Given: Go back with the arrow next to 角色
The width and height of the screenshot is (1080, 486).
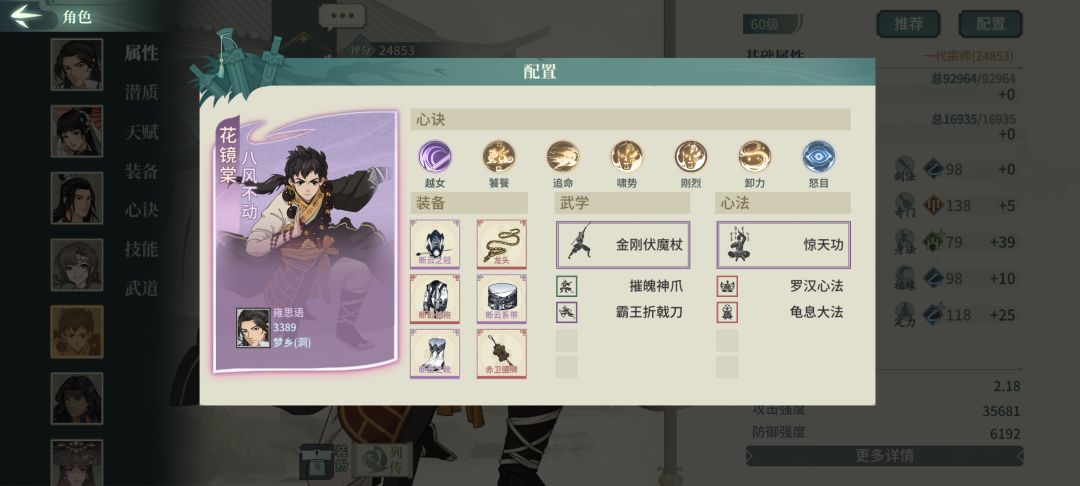Looking at the screenshot, I should coord(26,17).
